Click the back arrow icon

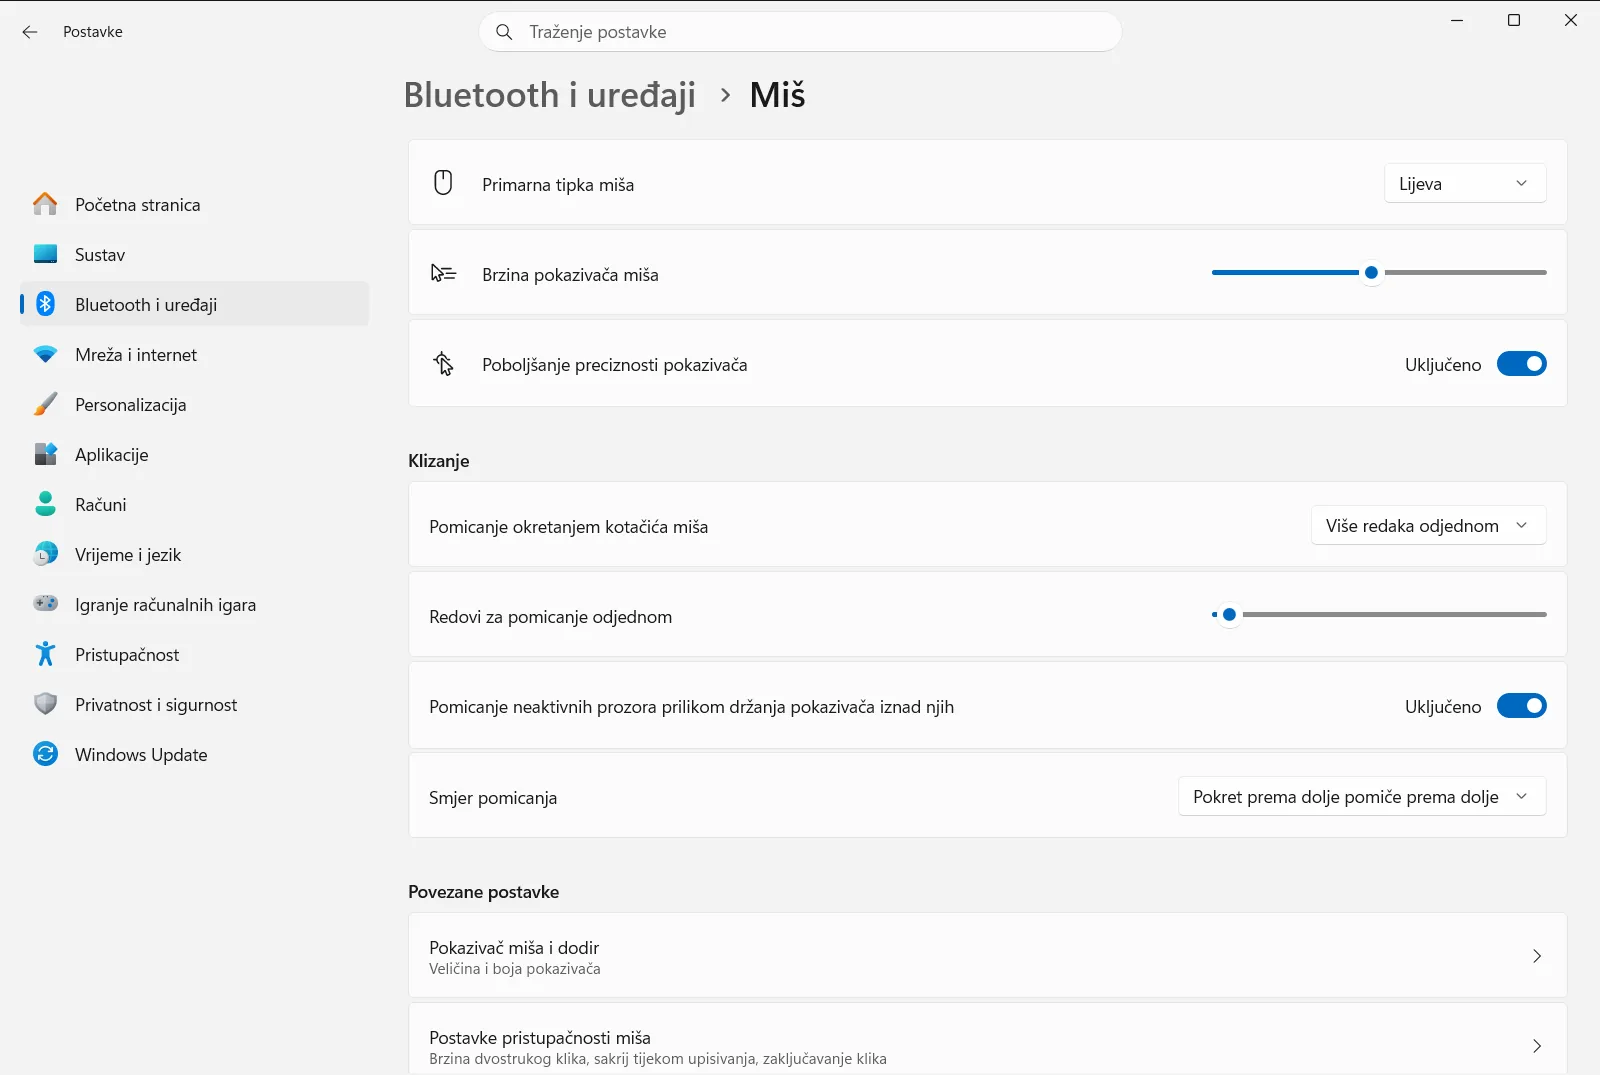point(30,32)
